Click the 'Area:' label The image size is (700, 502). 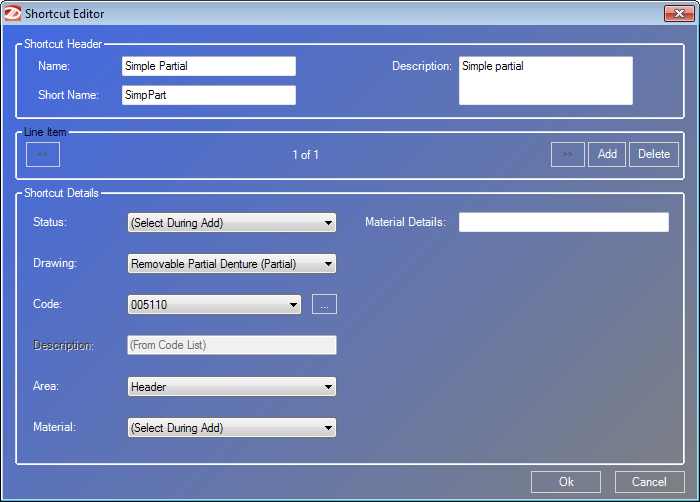pos(46,386)
